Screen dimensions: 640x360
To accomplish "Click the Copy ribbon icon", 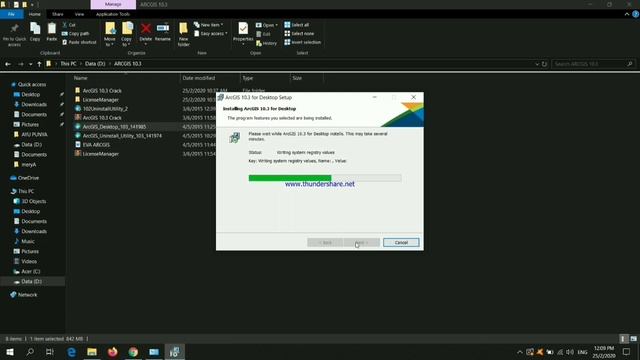I will [35, 28].
